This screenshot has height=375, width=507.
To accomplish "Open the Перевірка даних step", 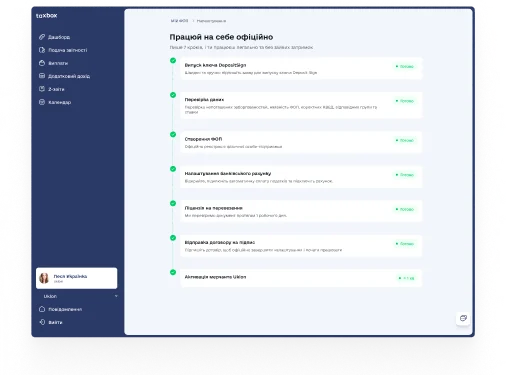I will coord(301,105).
